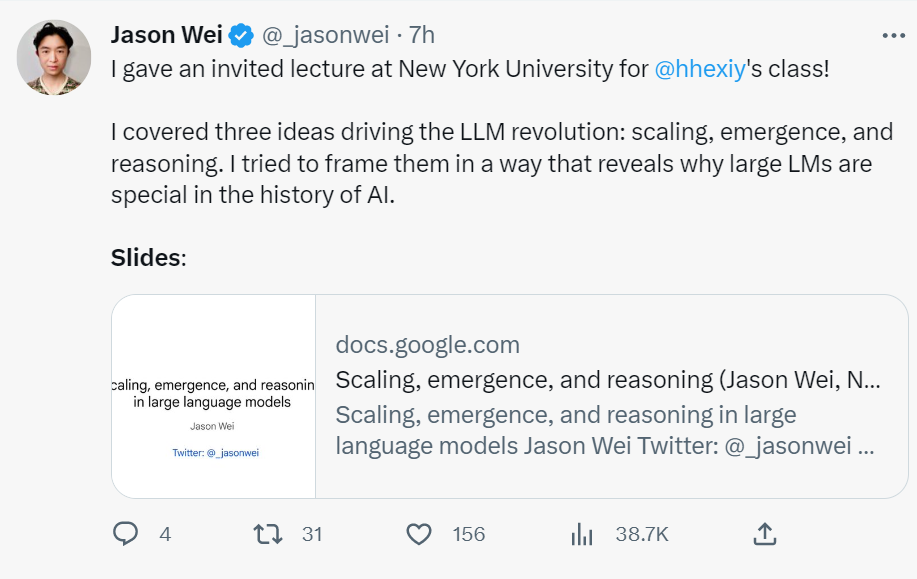Click the 7h timestamp
Image resolution: width=917 pixels, height=579 pixels.
click(422, 35)
